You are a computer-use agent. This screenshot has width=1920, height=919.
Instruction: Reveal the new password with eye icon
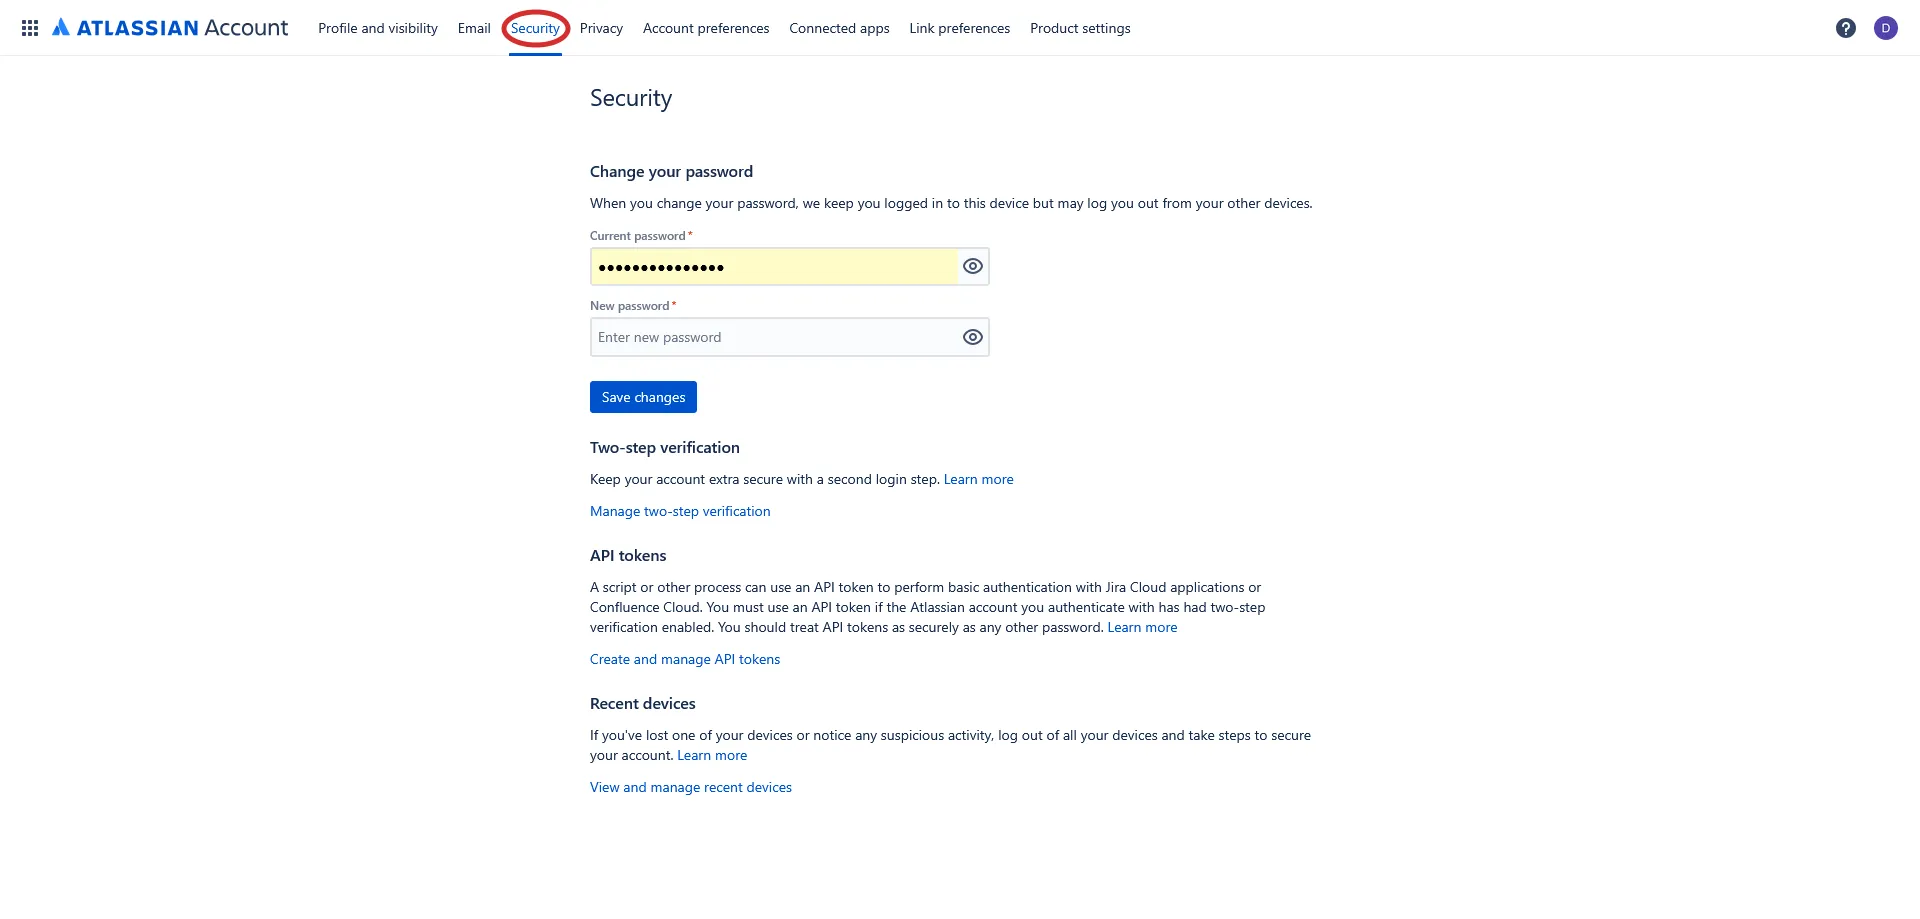coord(972,338)
